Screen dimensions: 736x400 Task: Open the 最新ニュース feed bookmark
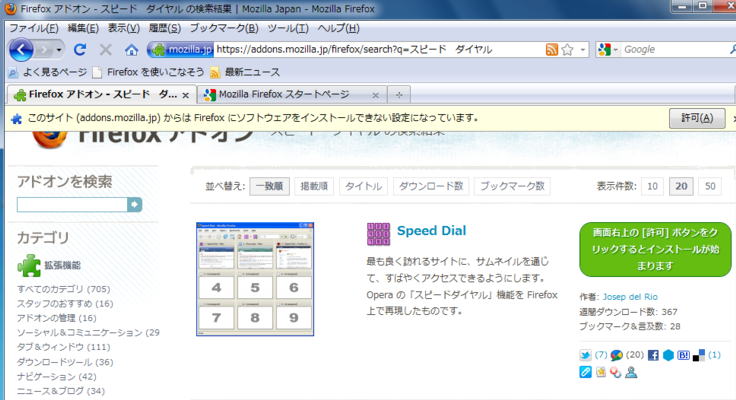[245, 72]
